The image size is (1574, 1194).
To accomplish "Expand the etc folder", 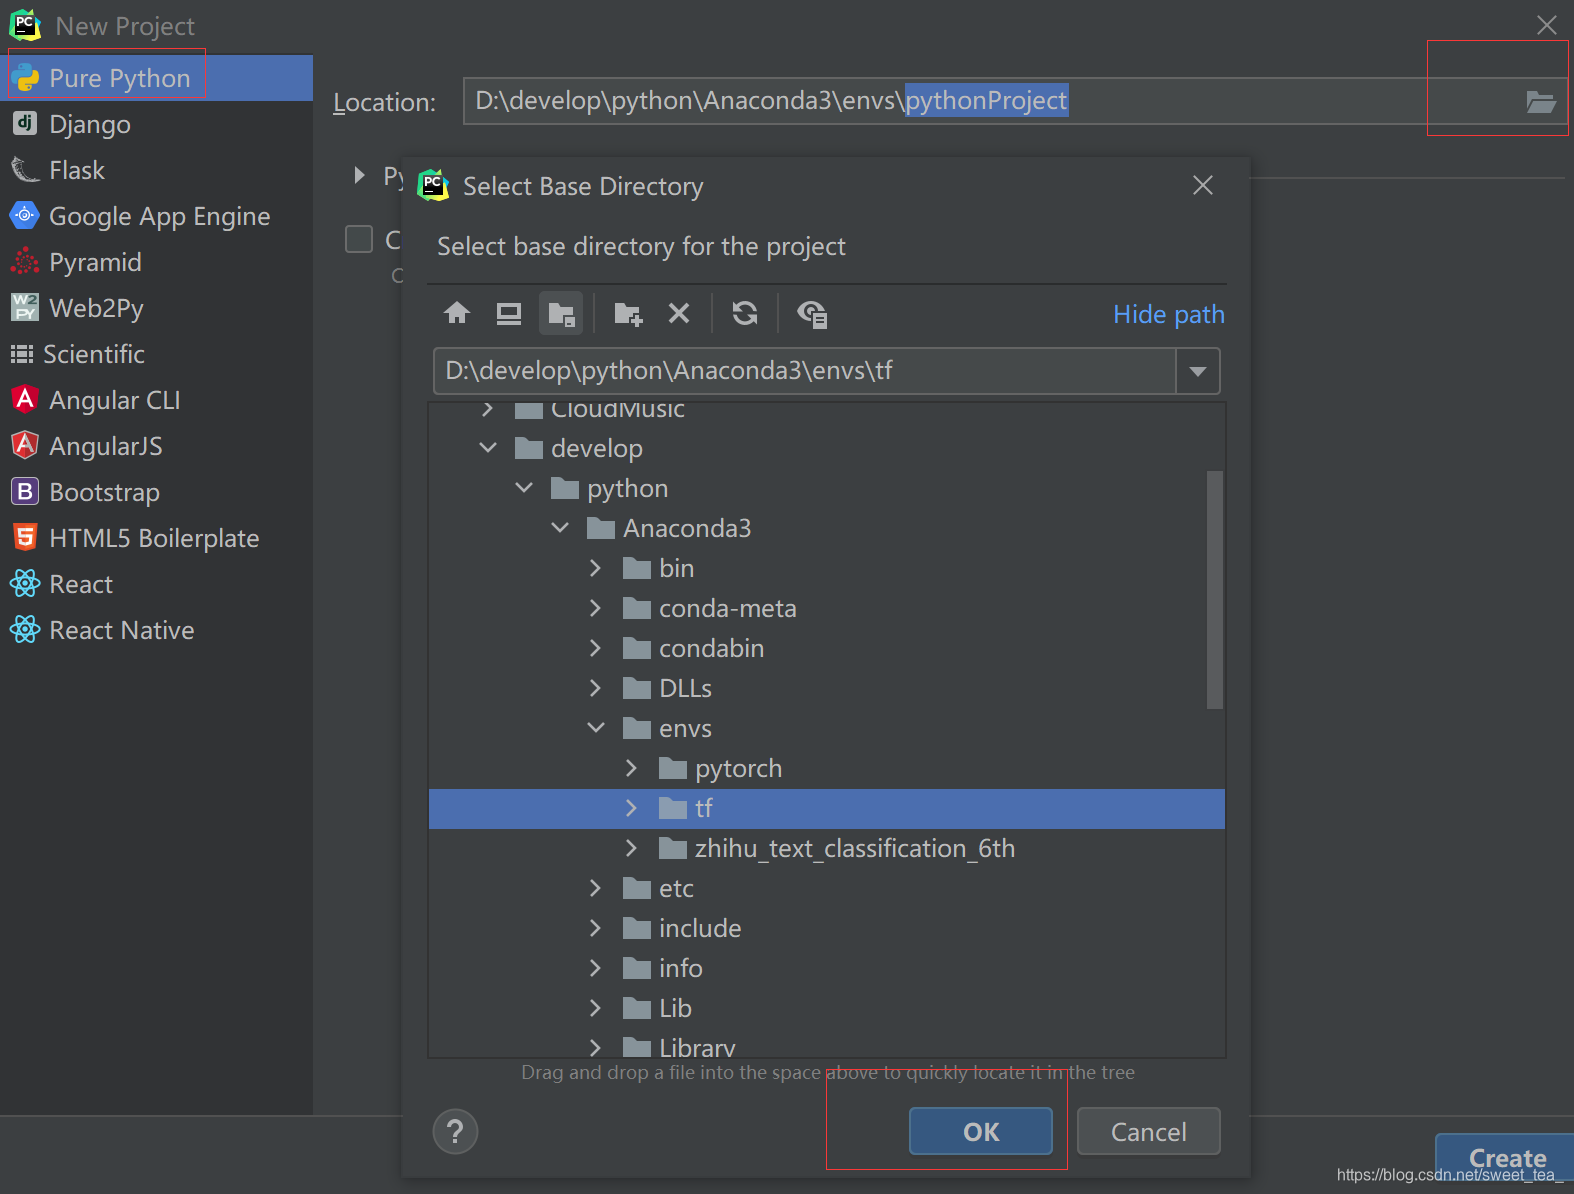I will click(x=596, y=888).
